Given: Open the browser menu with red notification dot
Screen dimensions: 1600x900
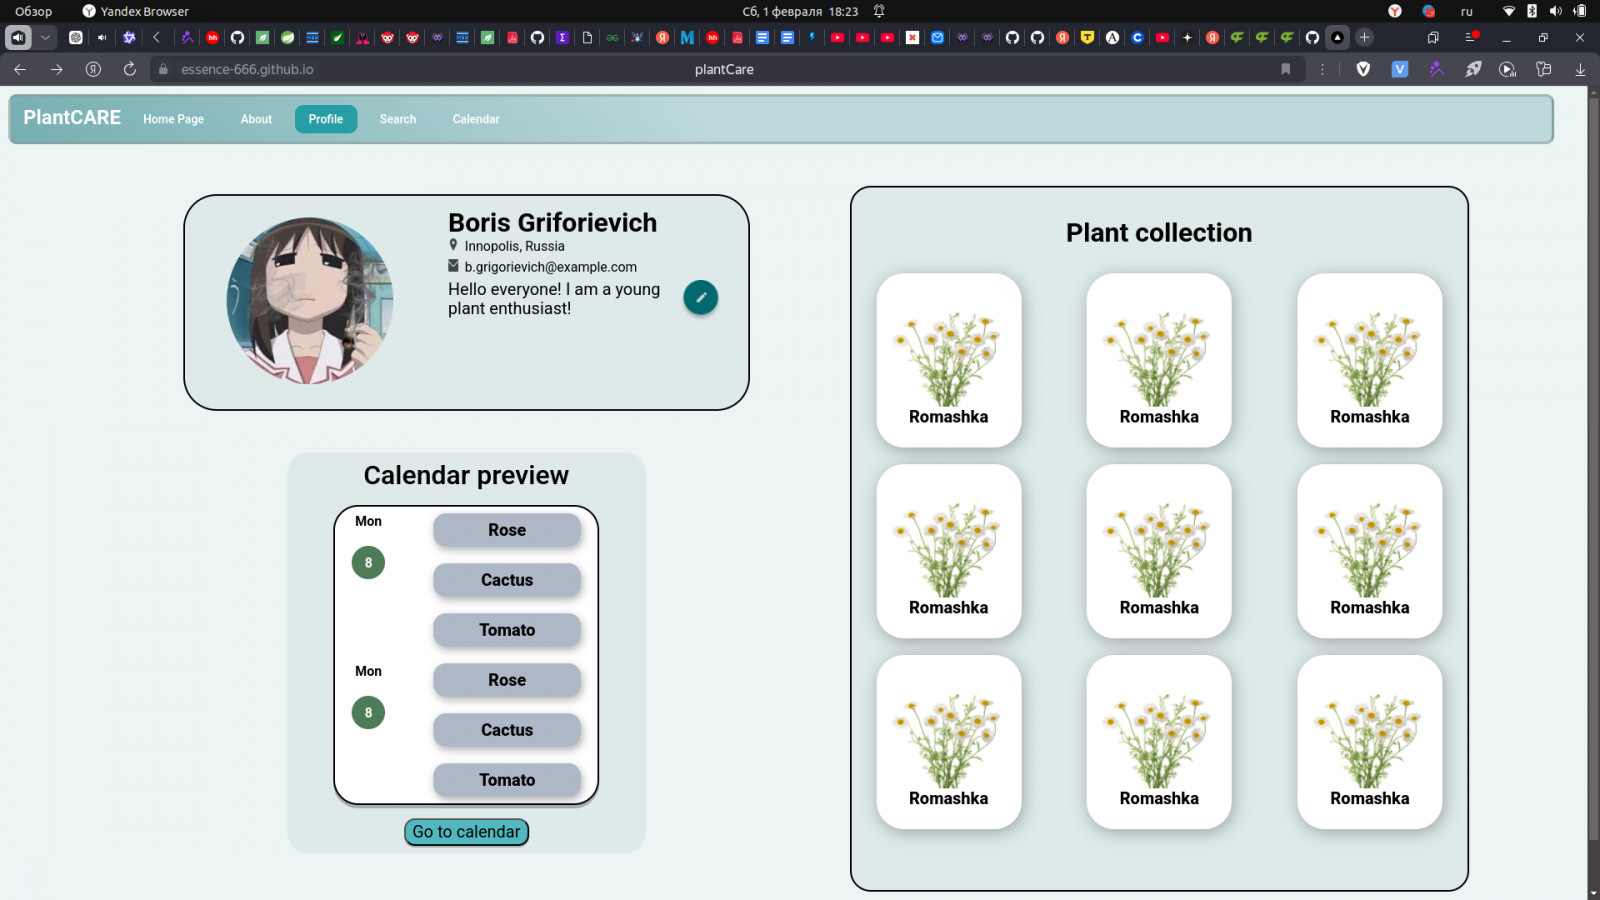Looking at the screenshot, I should coord(1471,37).
